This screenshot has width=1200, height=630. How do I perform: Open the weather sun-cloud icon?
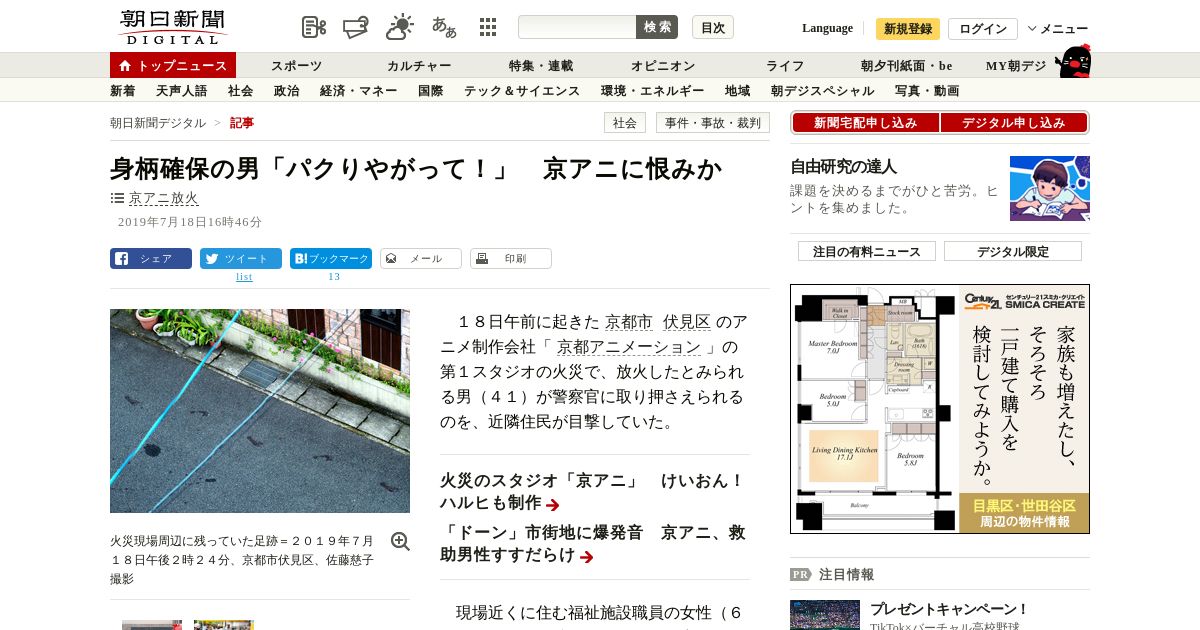(x=400, y=27)
